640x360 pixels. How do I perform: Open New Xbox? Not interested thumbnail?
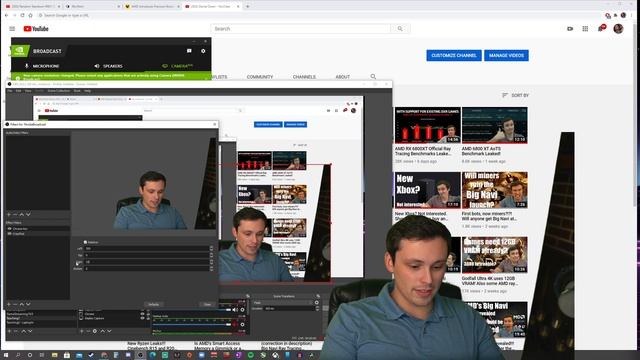[x=427, y=190]
